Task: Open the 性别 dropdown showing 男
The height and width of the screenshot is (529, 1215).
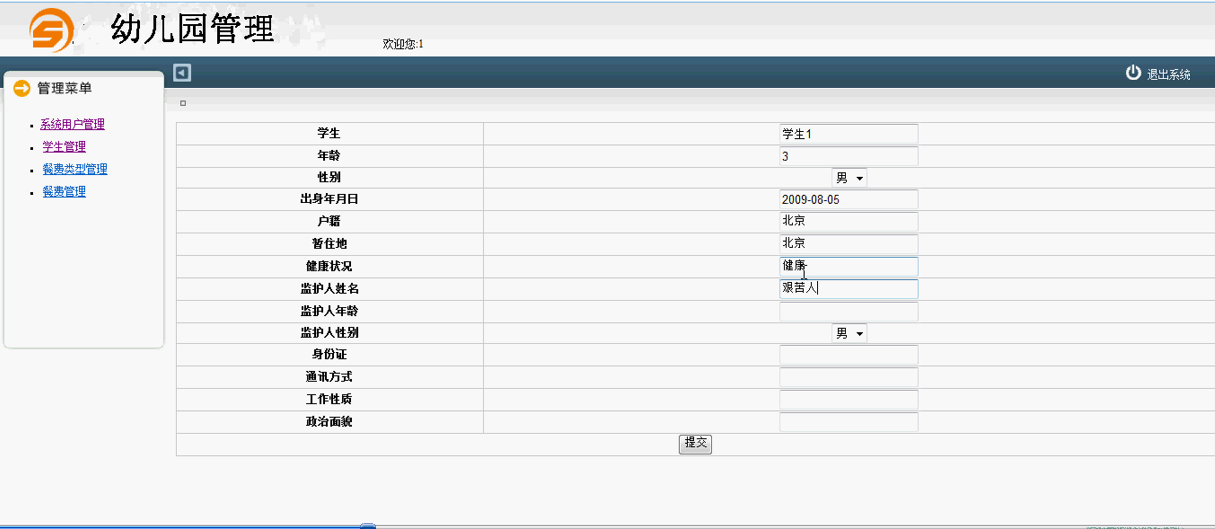Action: click(x=849, y=178)
